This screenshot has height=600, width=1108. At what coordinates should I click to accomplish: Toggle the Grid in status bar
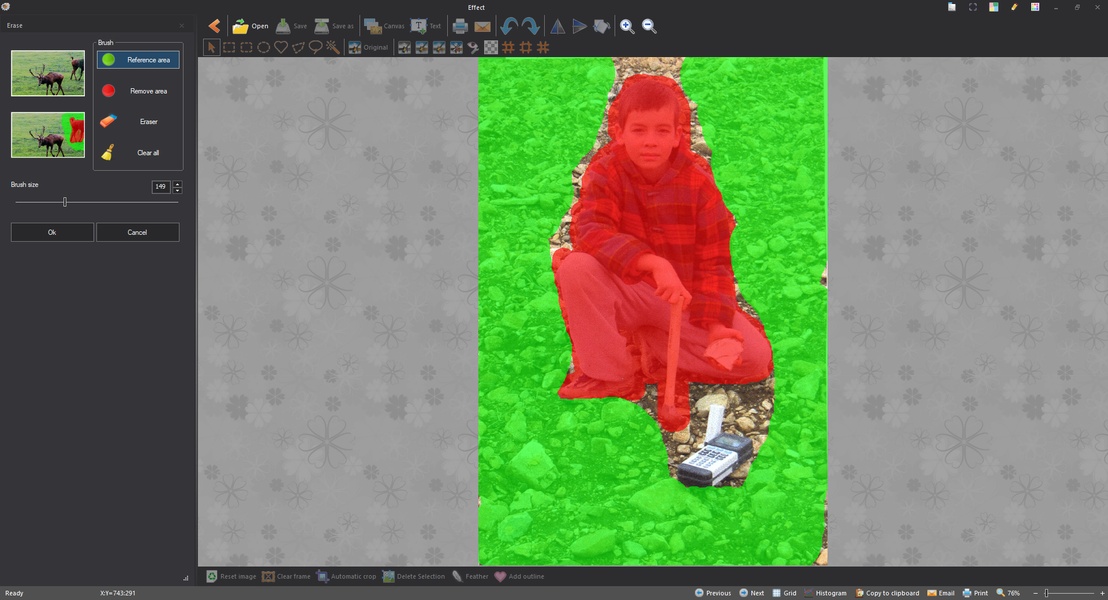pyautogui.click(x=784, y=593)
